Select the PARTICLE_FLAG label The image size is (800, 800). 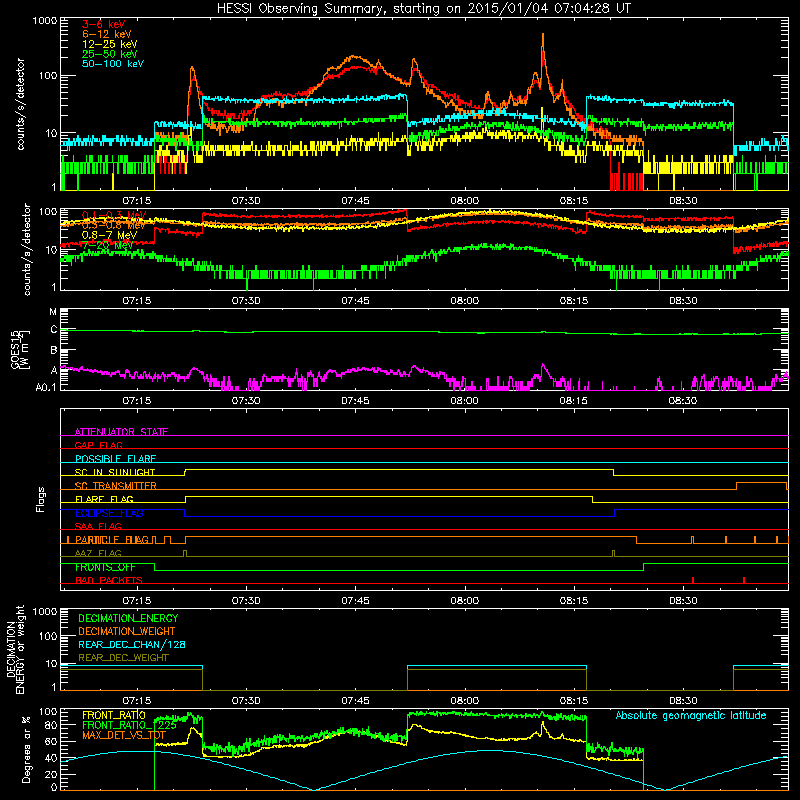pos(112,539)
